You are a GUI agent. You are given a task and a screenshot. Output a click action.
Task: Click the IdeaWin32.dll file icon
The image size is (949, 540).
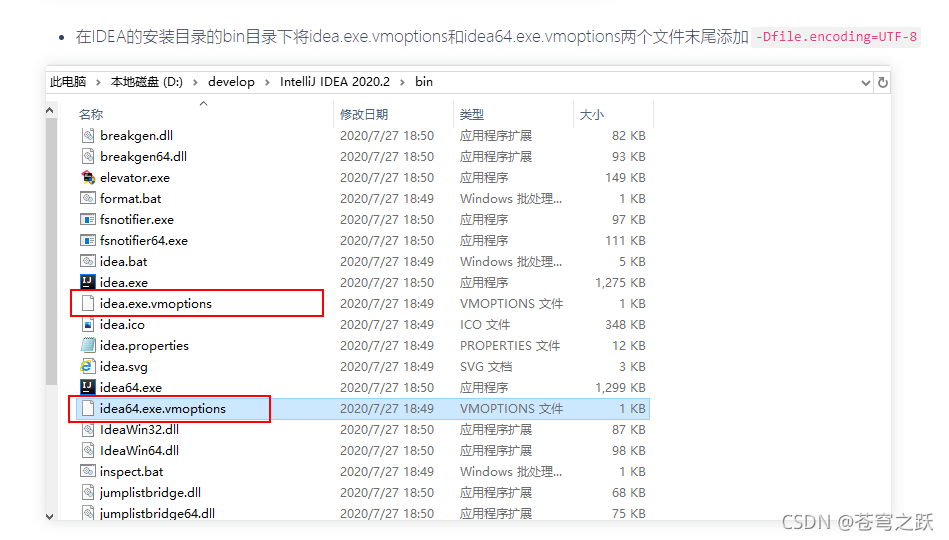point(88,430)
